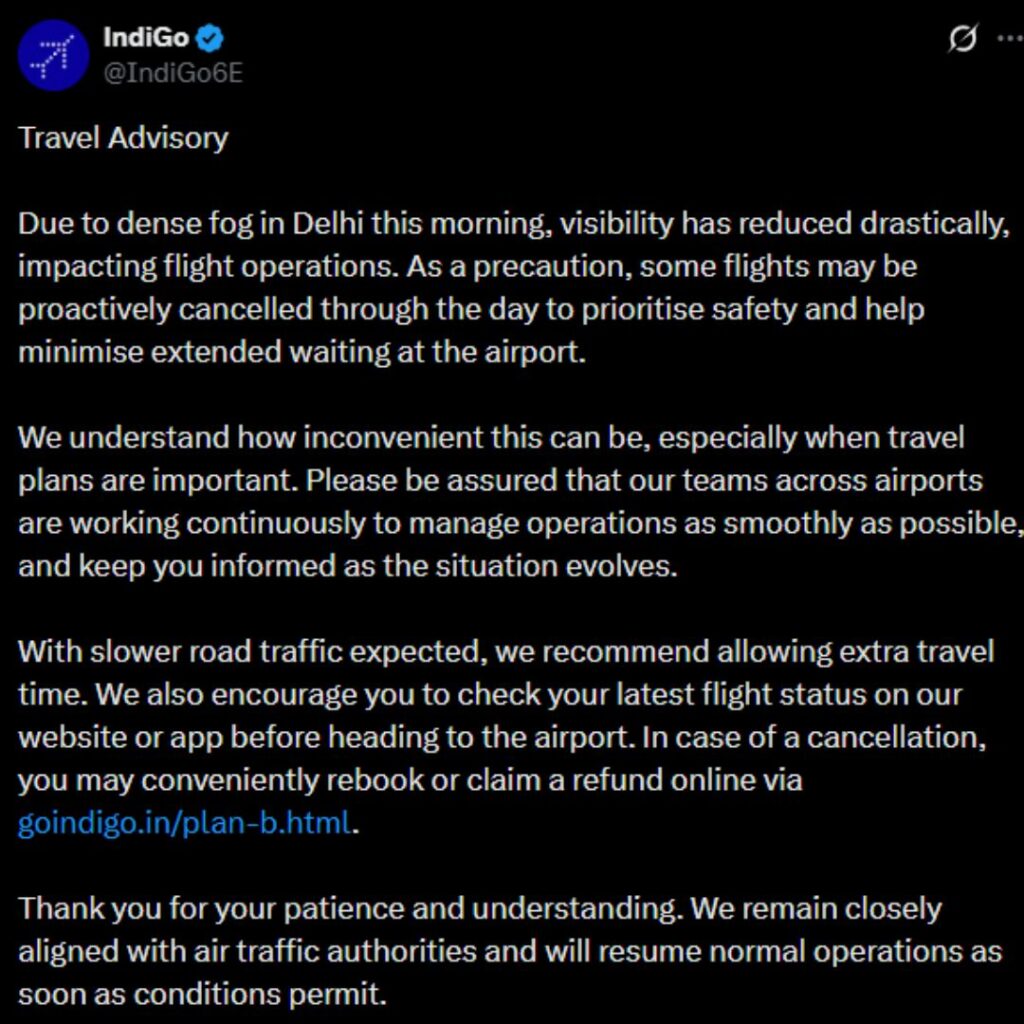This screenshot has height=1024, width=1024.
Task: Click 'soon as conditions permit' closing line
Action: (x=201, y=994)
